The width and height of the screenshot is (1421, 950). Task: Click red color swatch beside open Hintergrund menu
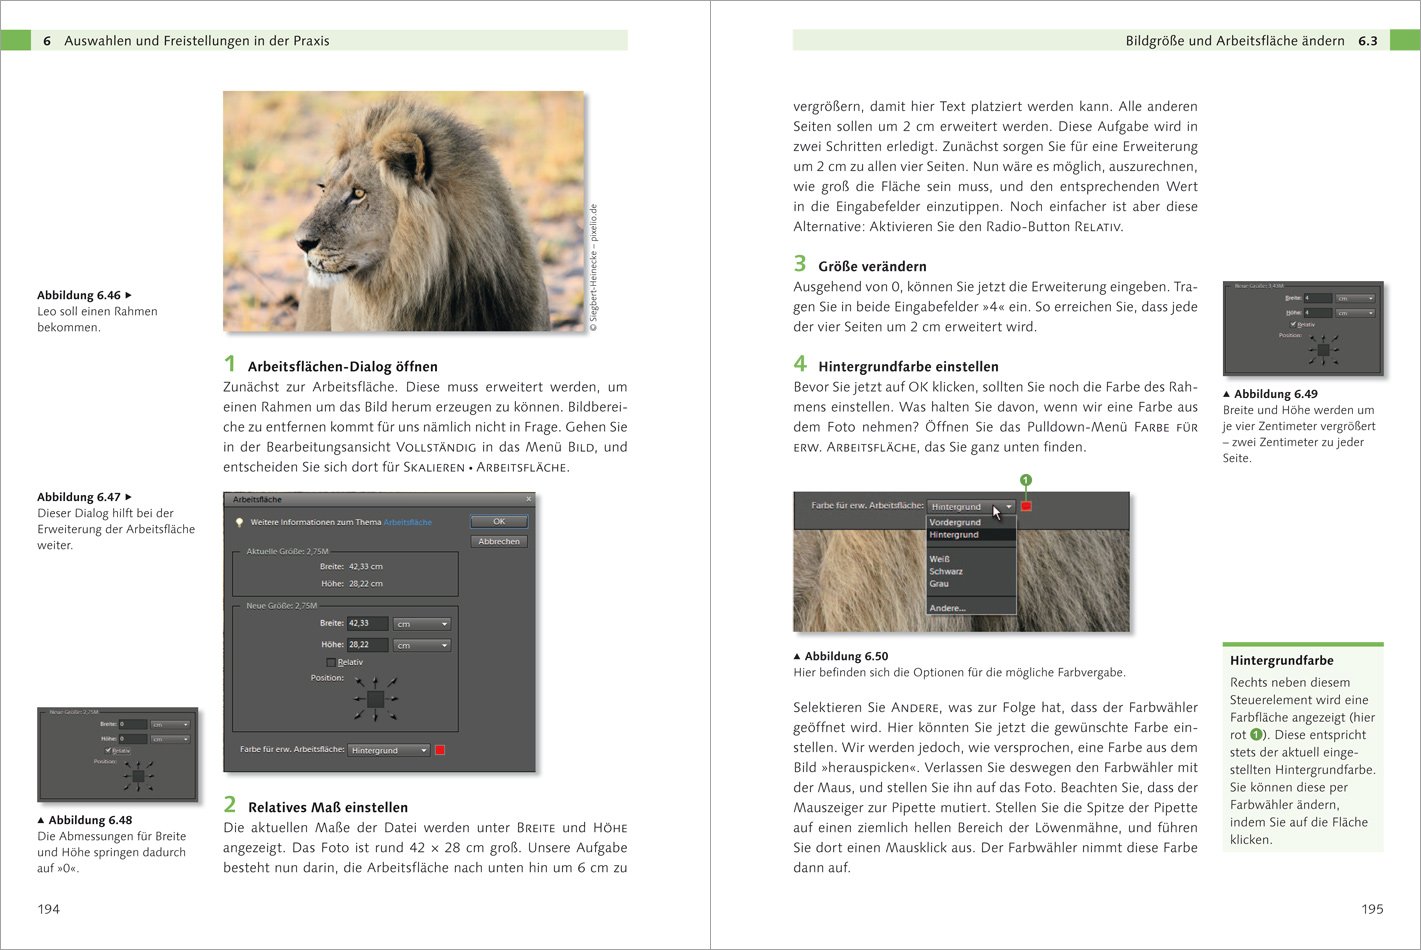[1026, 506]
